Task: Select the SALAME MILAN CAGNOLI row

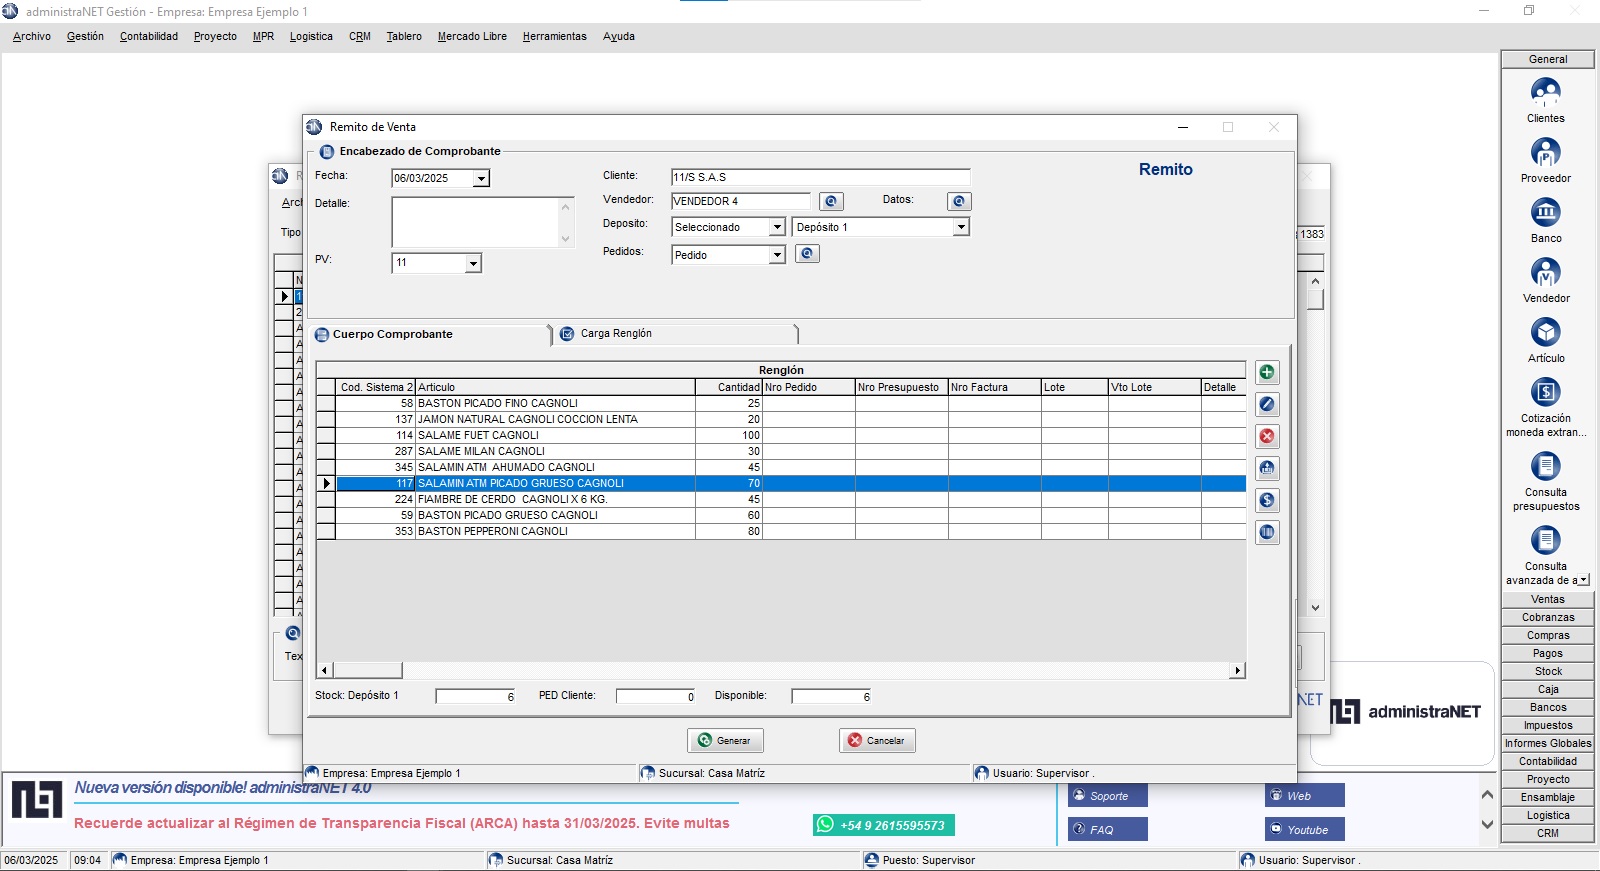Action: (781, 451)
